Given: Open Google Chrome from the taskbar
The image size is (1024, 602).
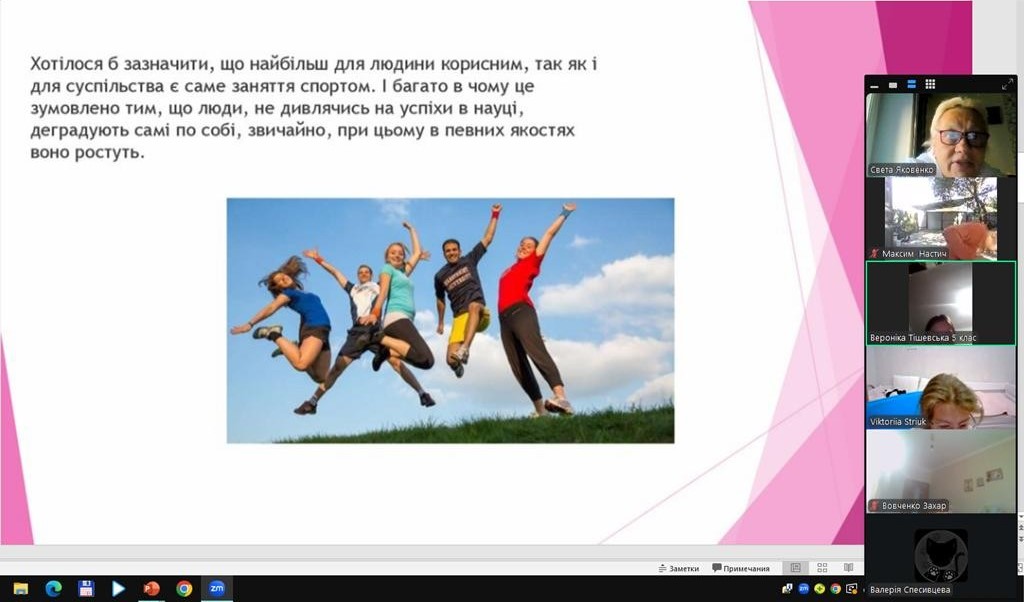Looking at the screenshot, I should (x=184, y=589).
